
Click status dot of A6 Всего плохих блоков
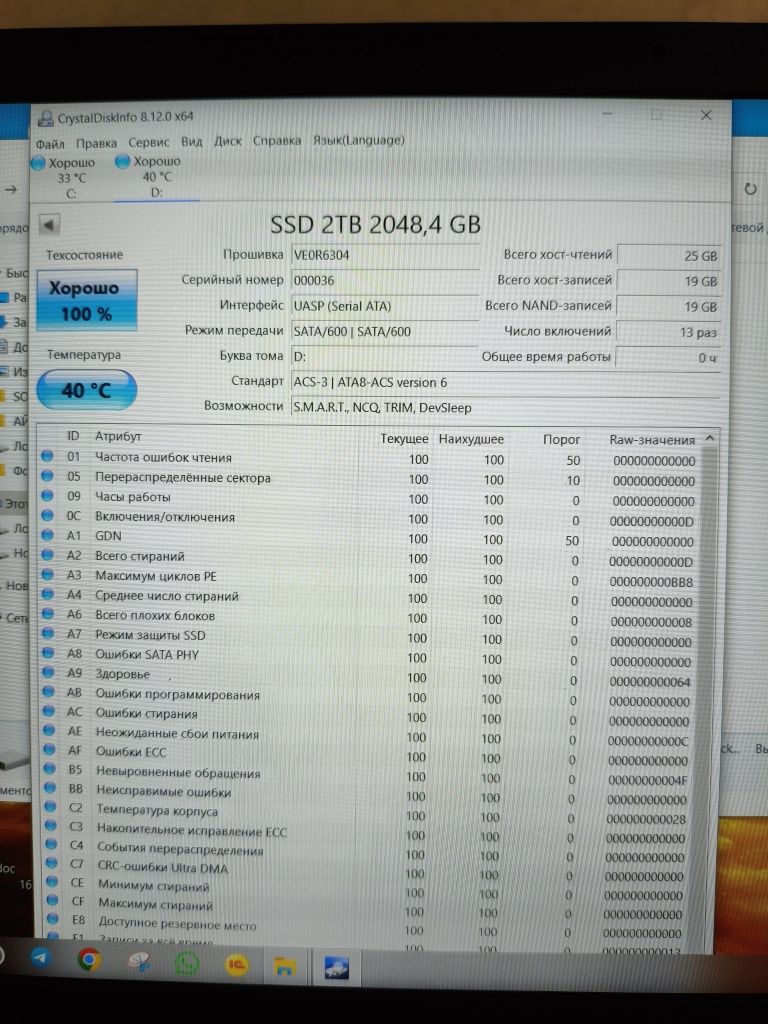[x=47, y=614]
